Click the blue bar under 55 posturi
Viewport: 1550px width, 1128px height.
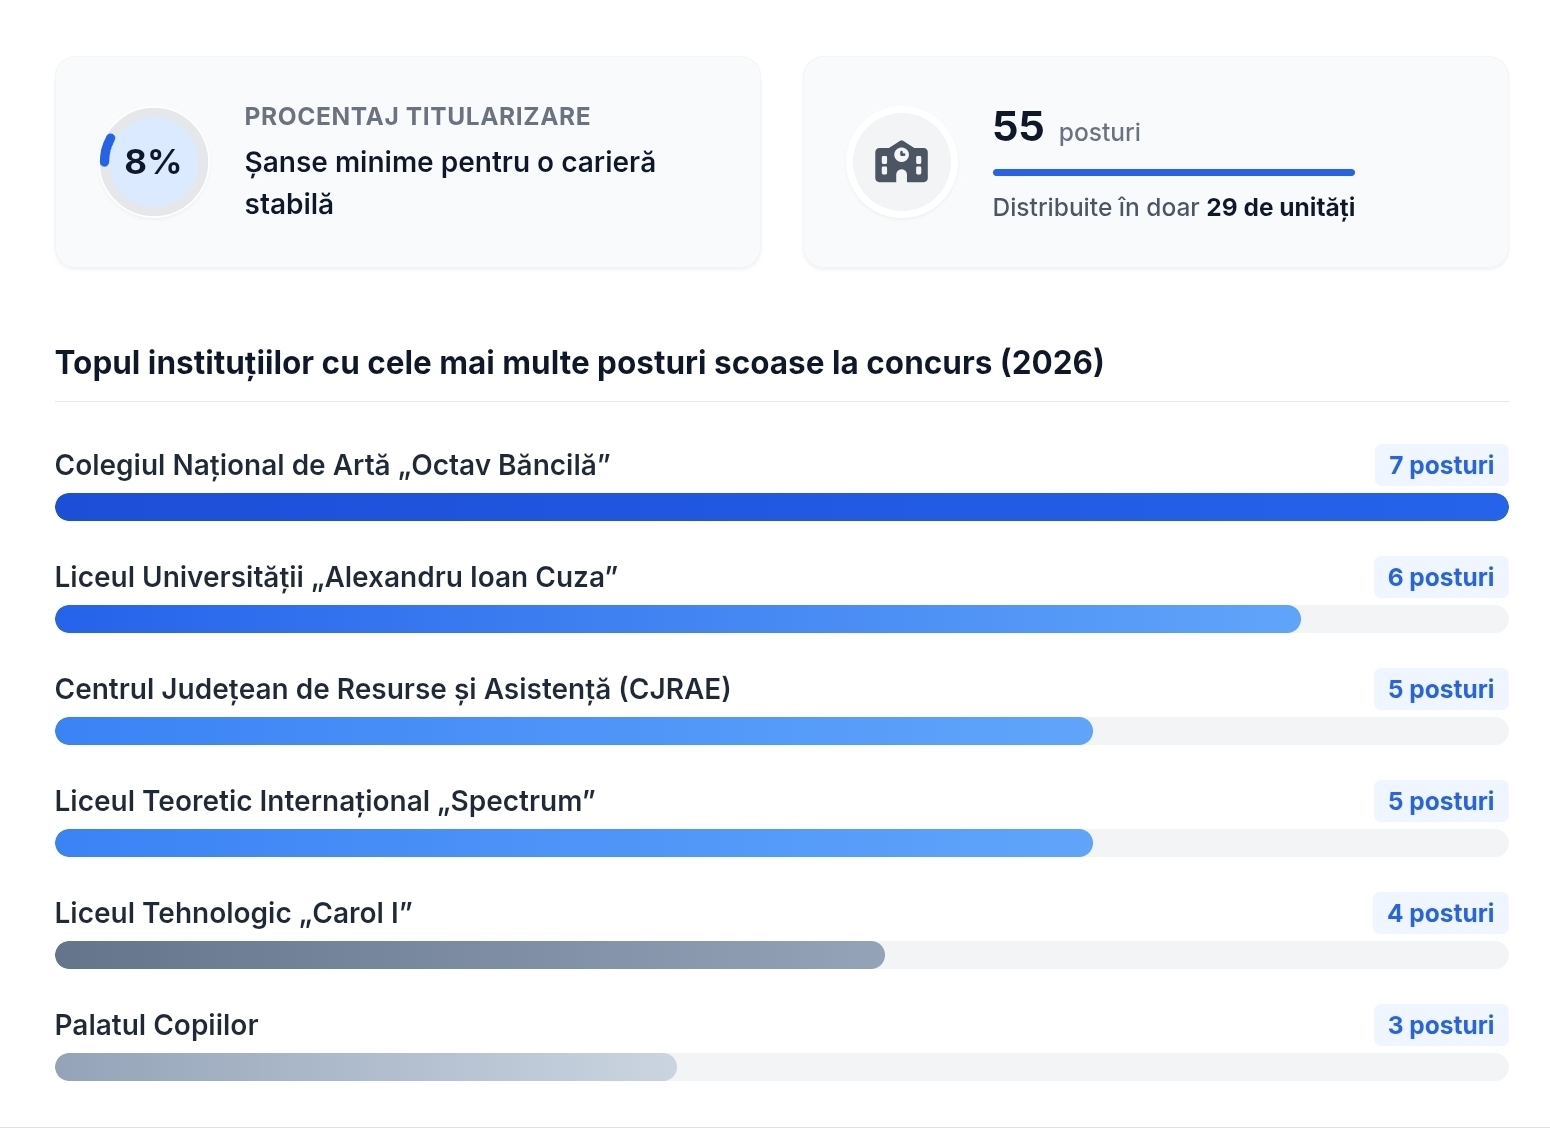1174,173
